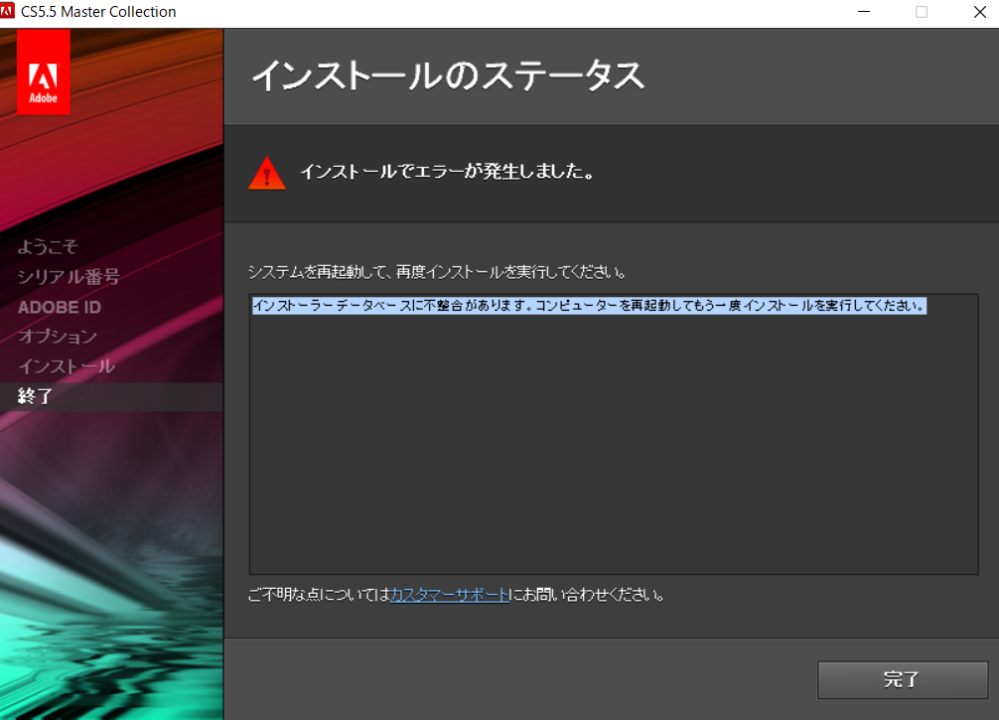
Task: Select the インストール sidebar step
Action: pyautogui.click(x=66, y=366)
